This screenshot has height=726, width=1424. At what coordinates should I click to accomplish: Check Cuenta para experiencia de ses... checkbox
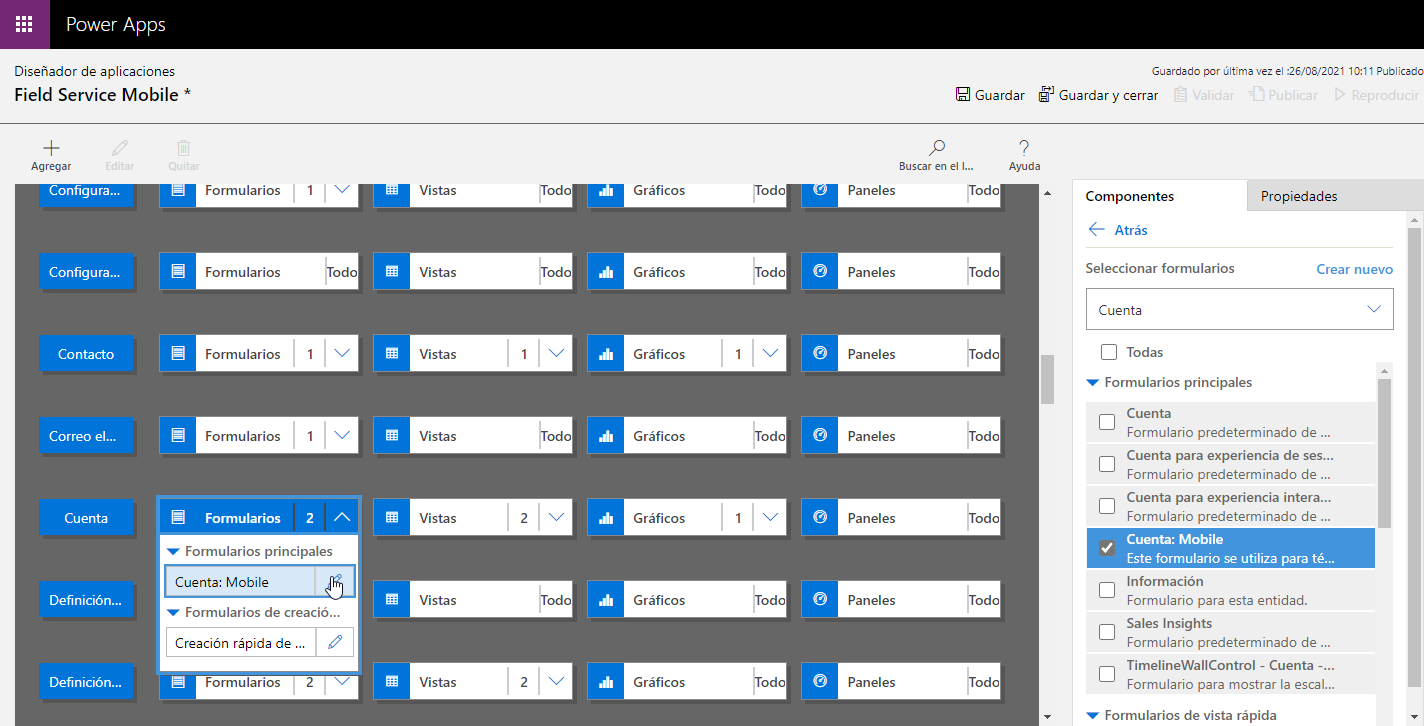1107,464
